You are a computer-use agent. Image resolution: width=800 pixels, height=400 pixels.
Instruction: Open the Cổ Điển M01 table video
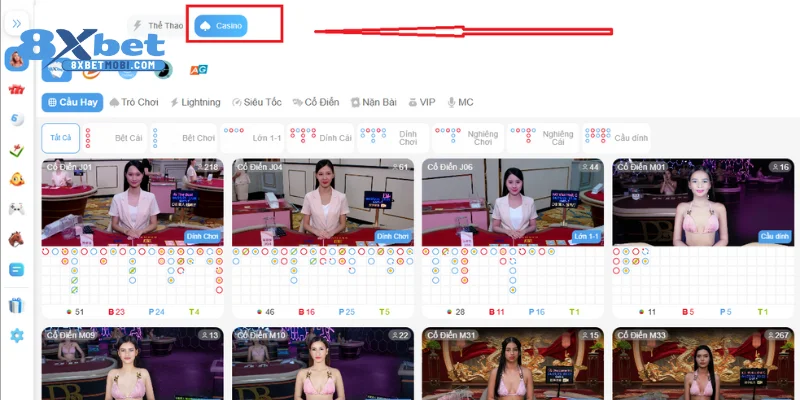coord(703,203)
